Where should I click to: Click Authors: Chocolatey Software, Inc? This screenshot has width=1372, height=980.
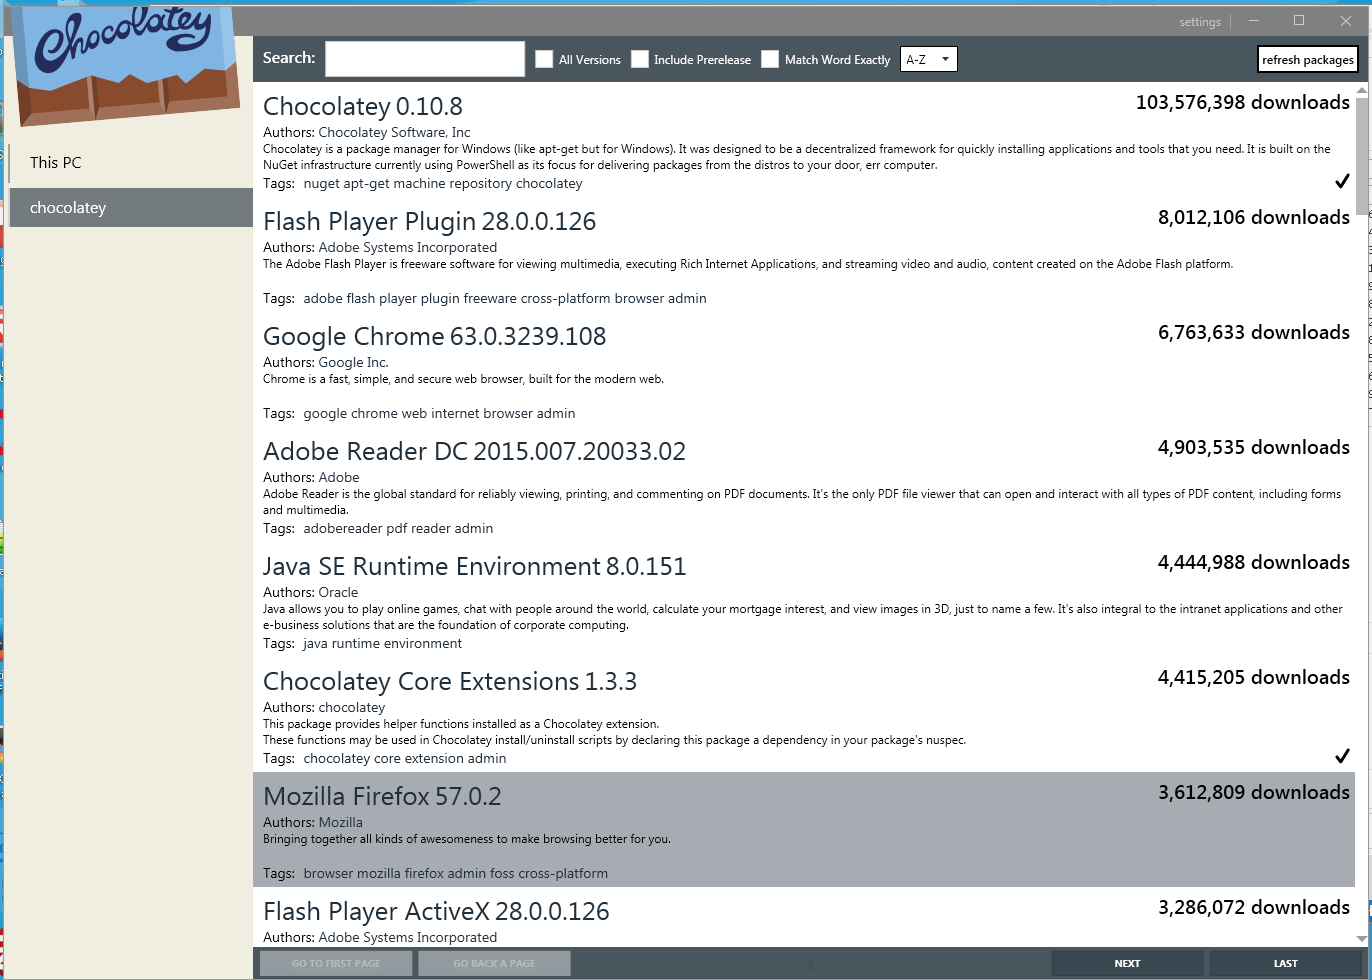tap(367, 132)
